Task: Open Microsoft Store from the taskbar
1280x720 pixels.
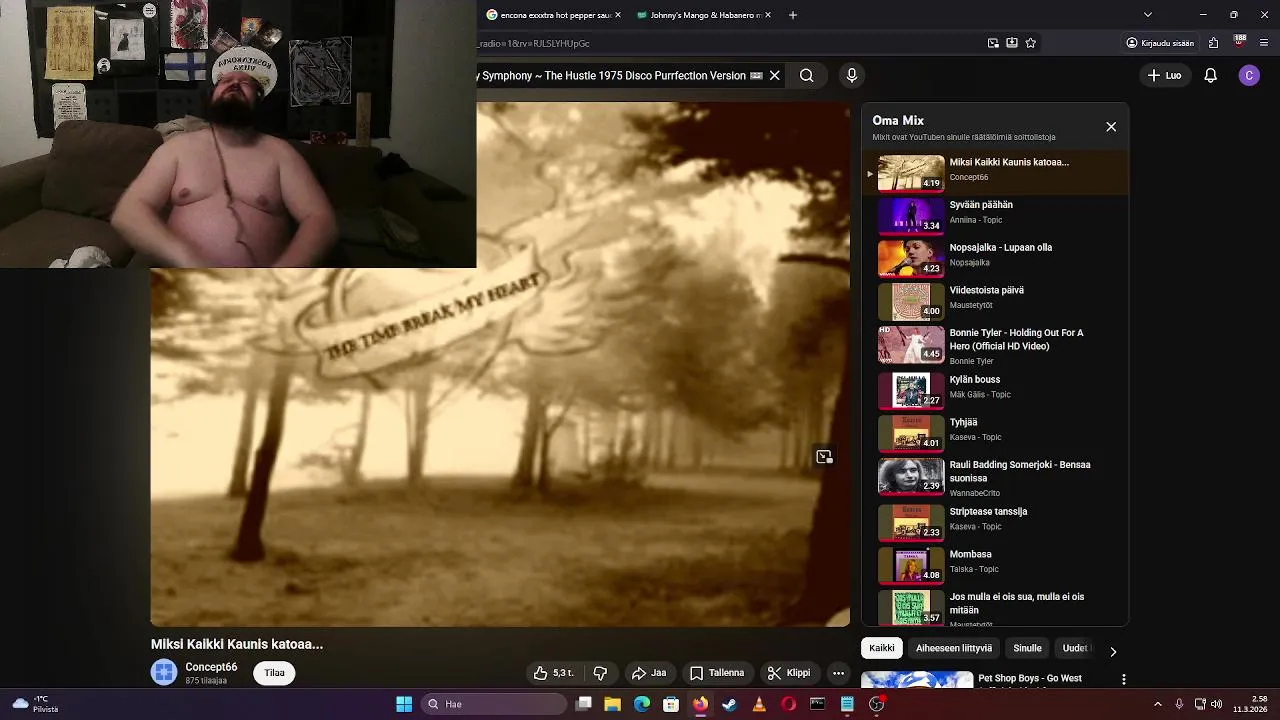Action: pyautogui.click(x=671, y=704)
